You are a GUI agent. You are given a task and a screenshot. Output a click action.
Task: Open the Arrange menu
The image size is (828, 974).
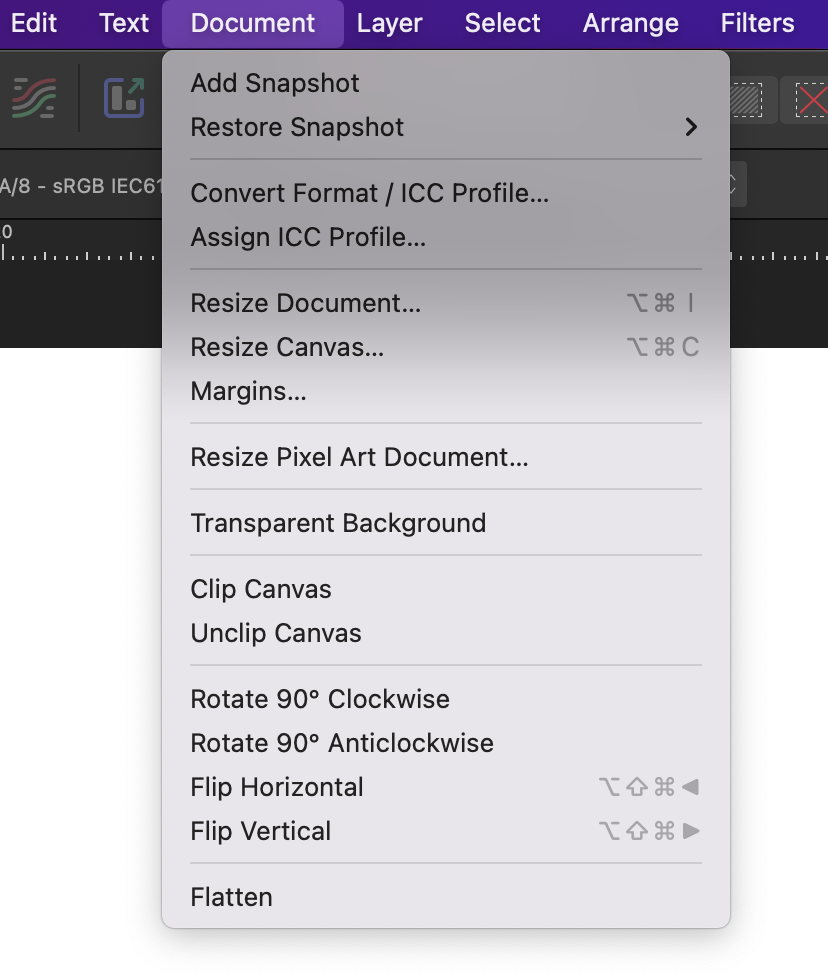click(x=630, y=23)
